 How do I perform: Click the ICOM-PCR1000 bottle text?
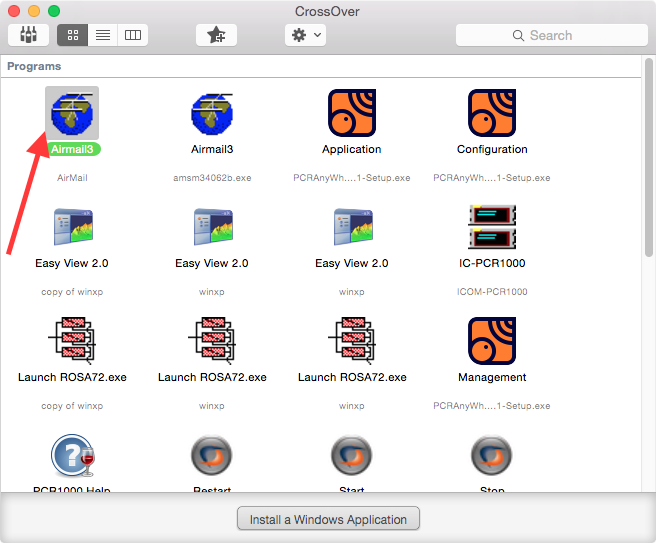[x=492, y=292]
